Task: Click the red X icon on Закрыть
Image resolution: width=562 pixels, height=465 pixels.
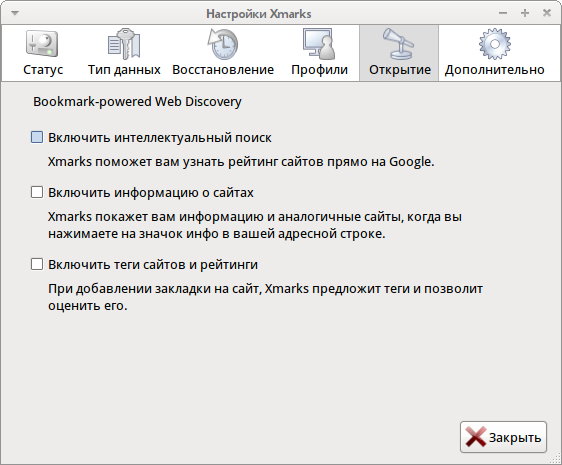Action: point(476,437)
